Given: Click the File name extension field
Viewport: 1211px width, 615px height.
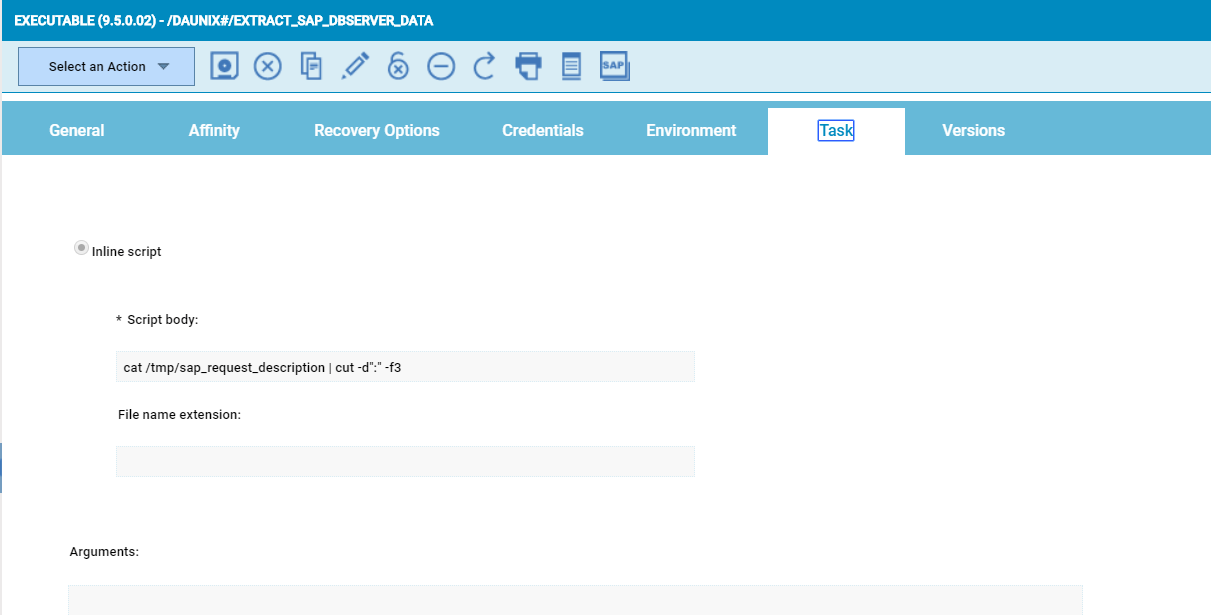Looking at the screenshot, I should point(405,461).
